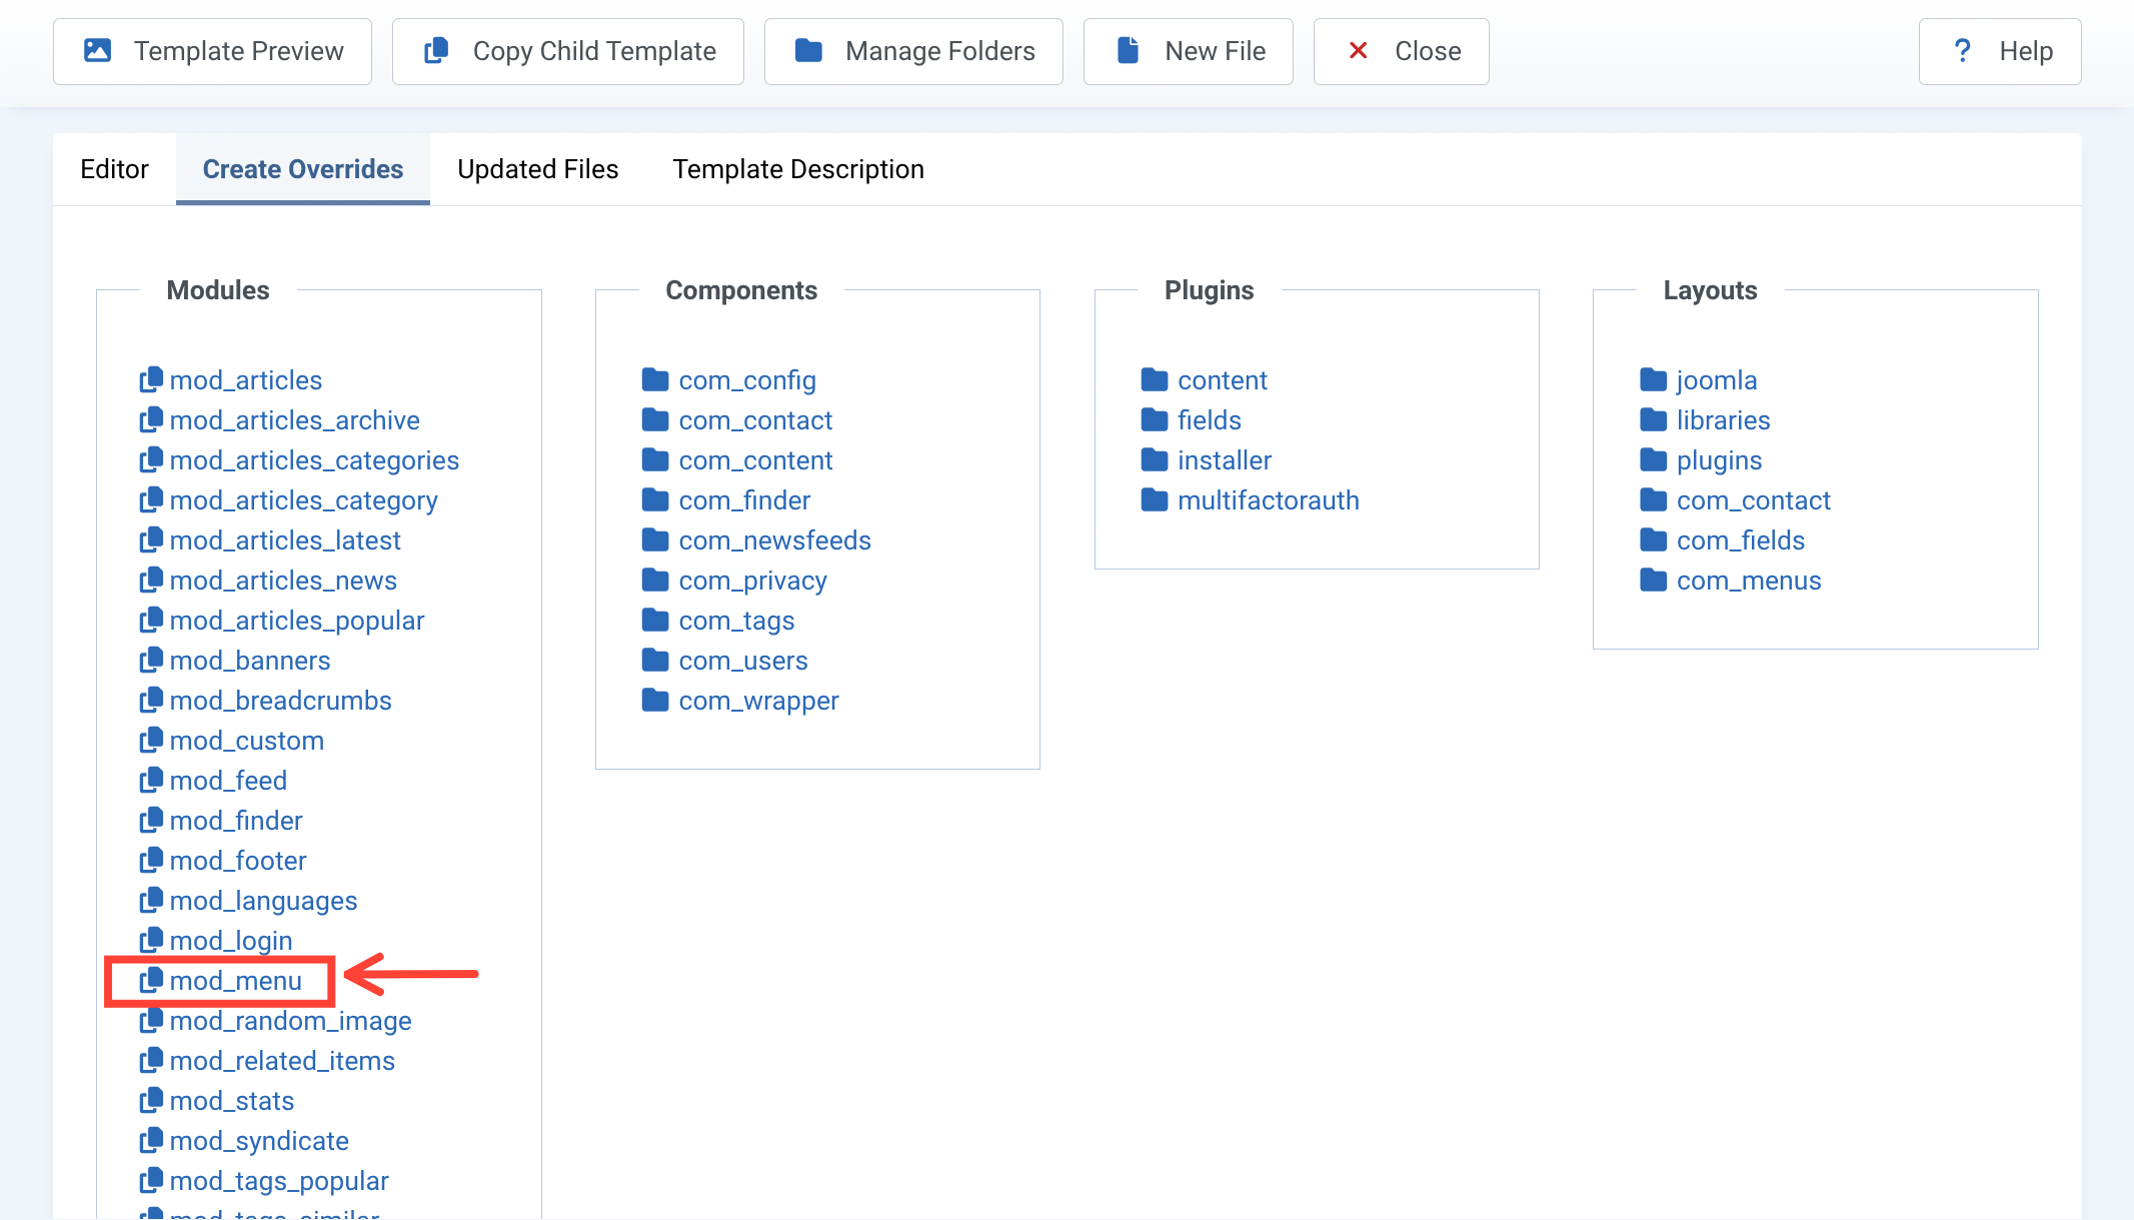2134x1220 pixels.
Task: Click the folder icon next to com_config
Action: [x=655, y=380]
